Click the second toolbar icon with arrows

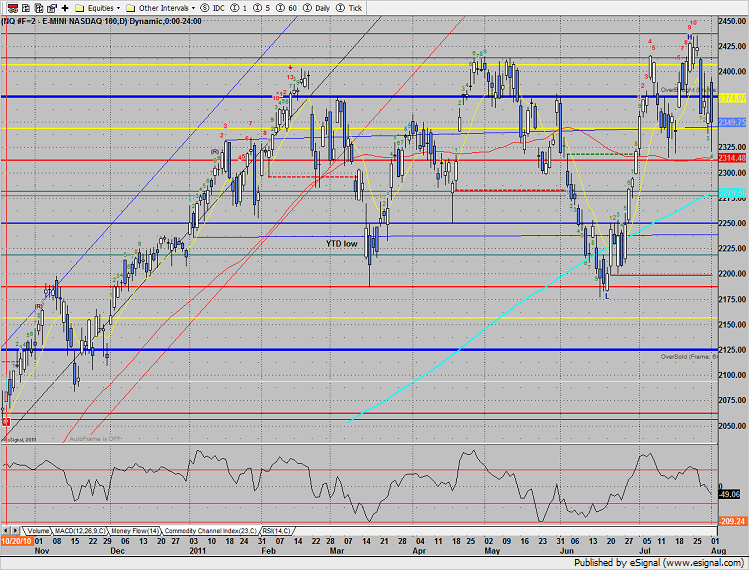pos(26,8)
